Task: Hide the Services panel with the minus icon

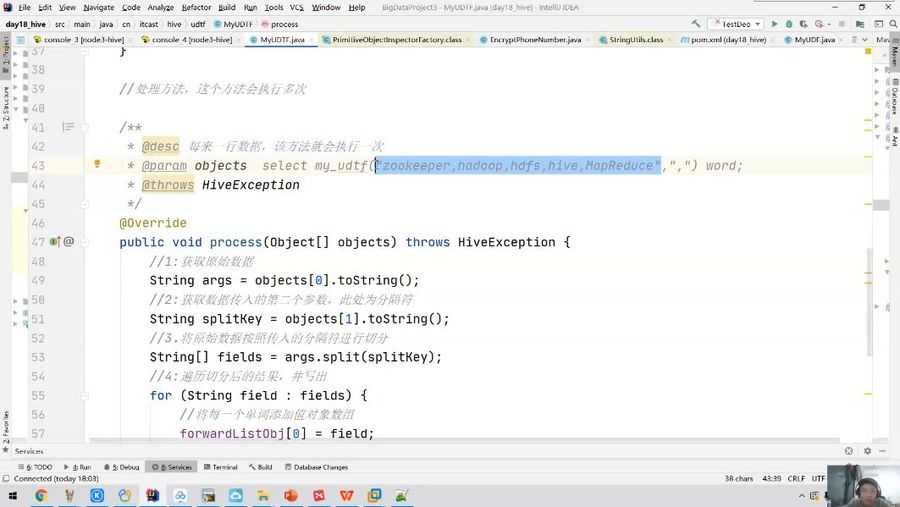Action: point(883,451)
